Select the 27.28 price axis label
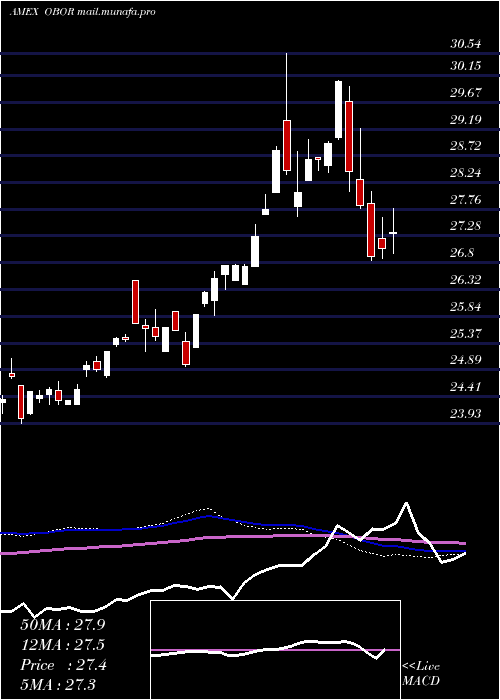Image resolution: width=500 pixels, height=700 pixels. coord(466,226)
